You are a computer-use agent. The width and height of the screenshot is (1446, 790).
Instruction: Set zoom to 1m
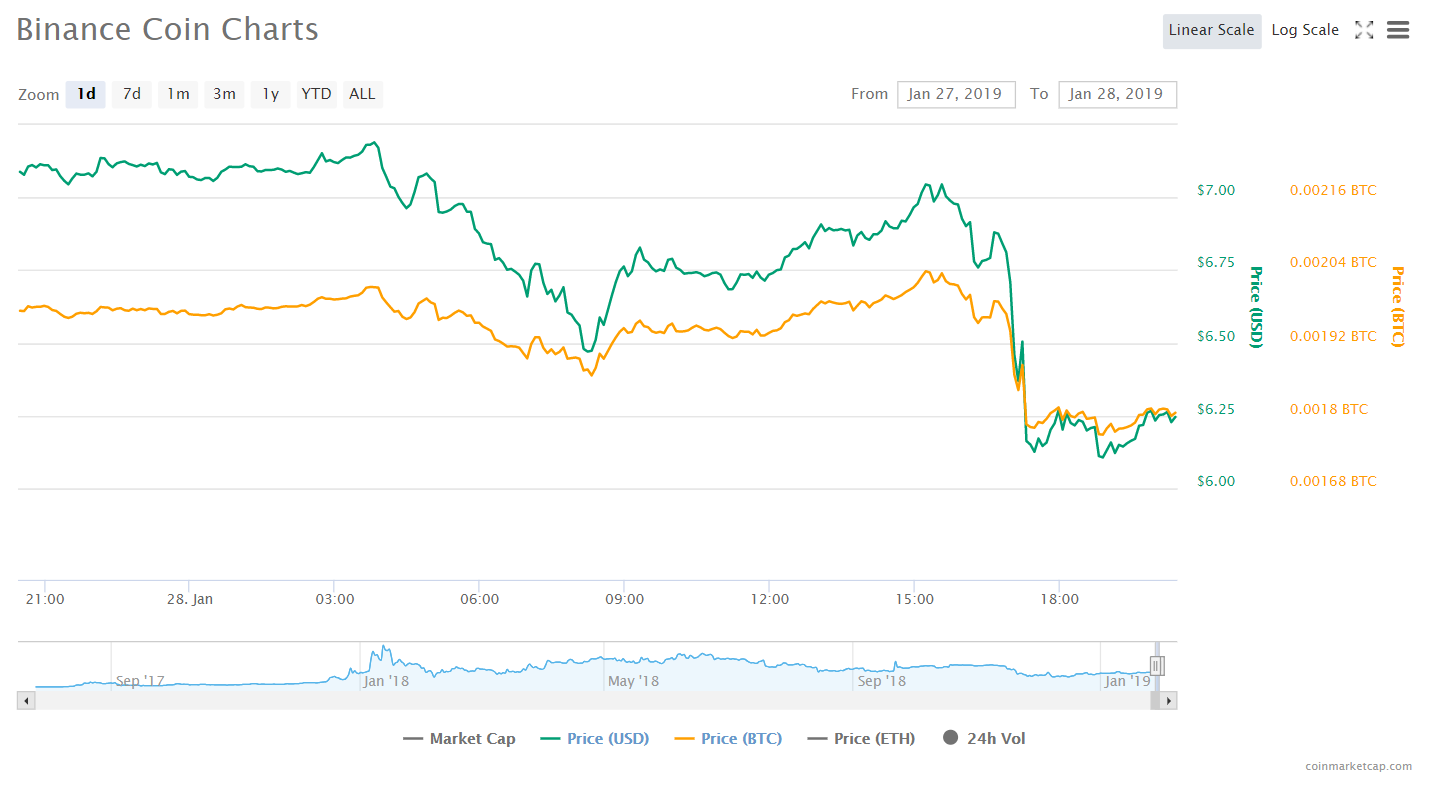[178, 94]
